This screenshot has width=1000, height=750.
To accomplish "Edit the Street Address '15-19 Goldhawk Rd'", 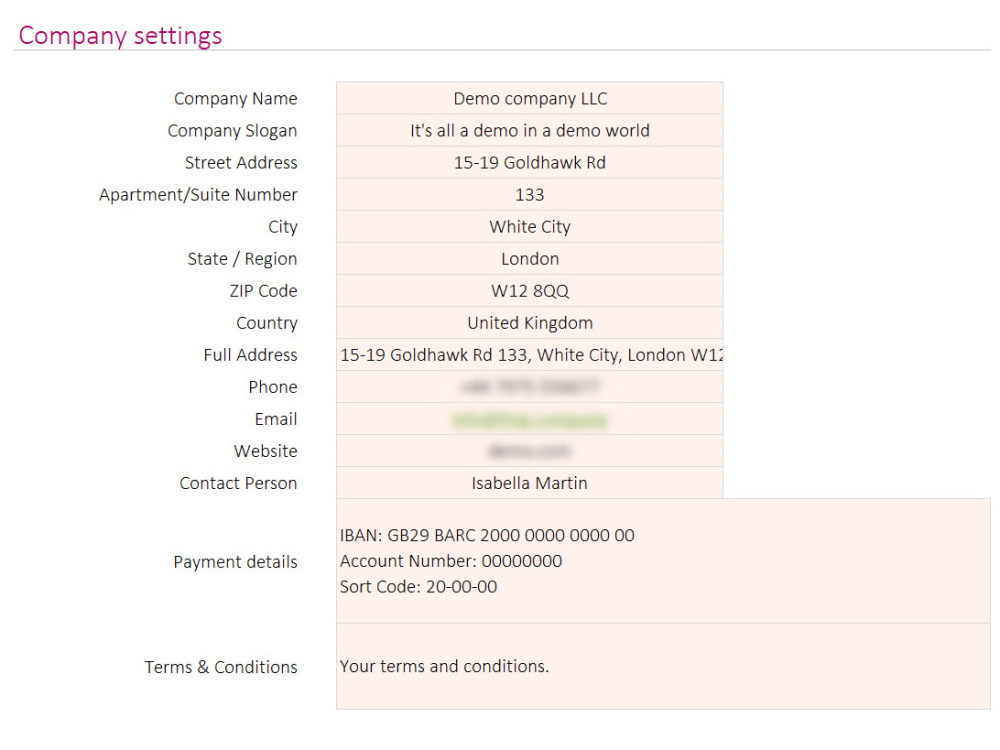I will point(529,163).
